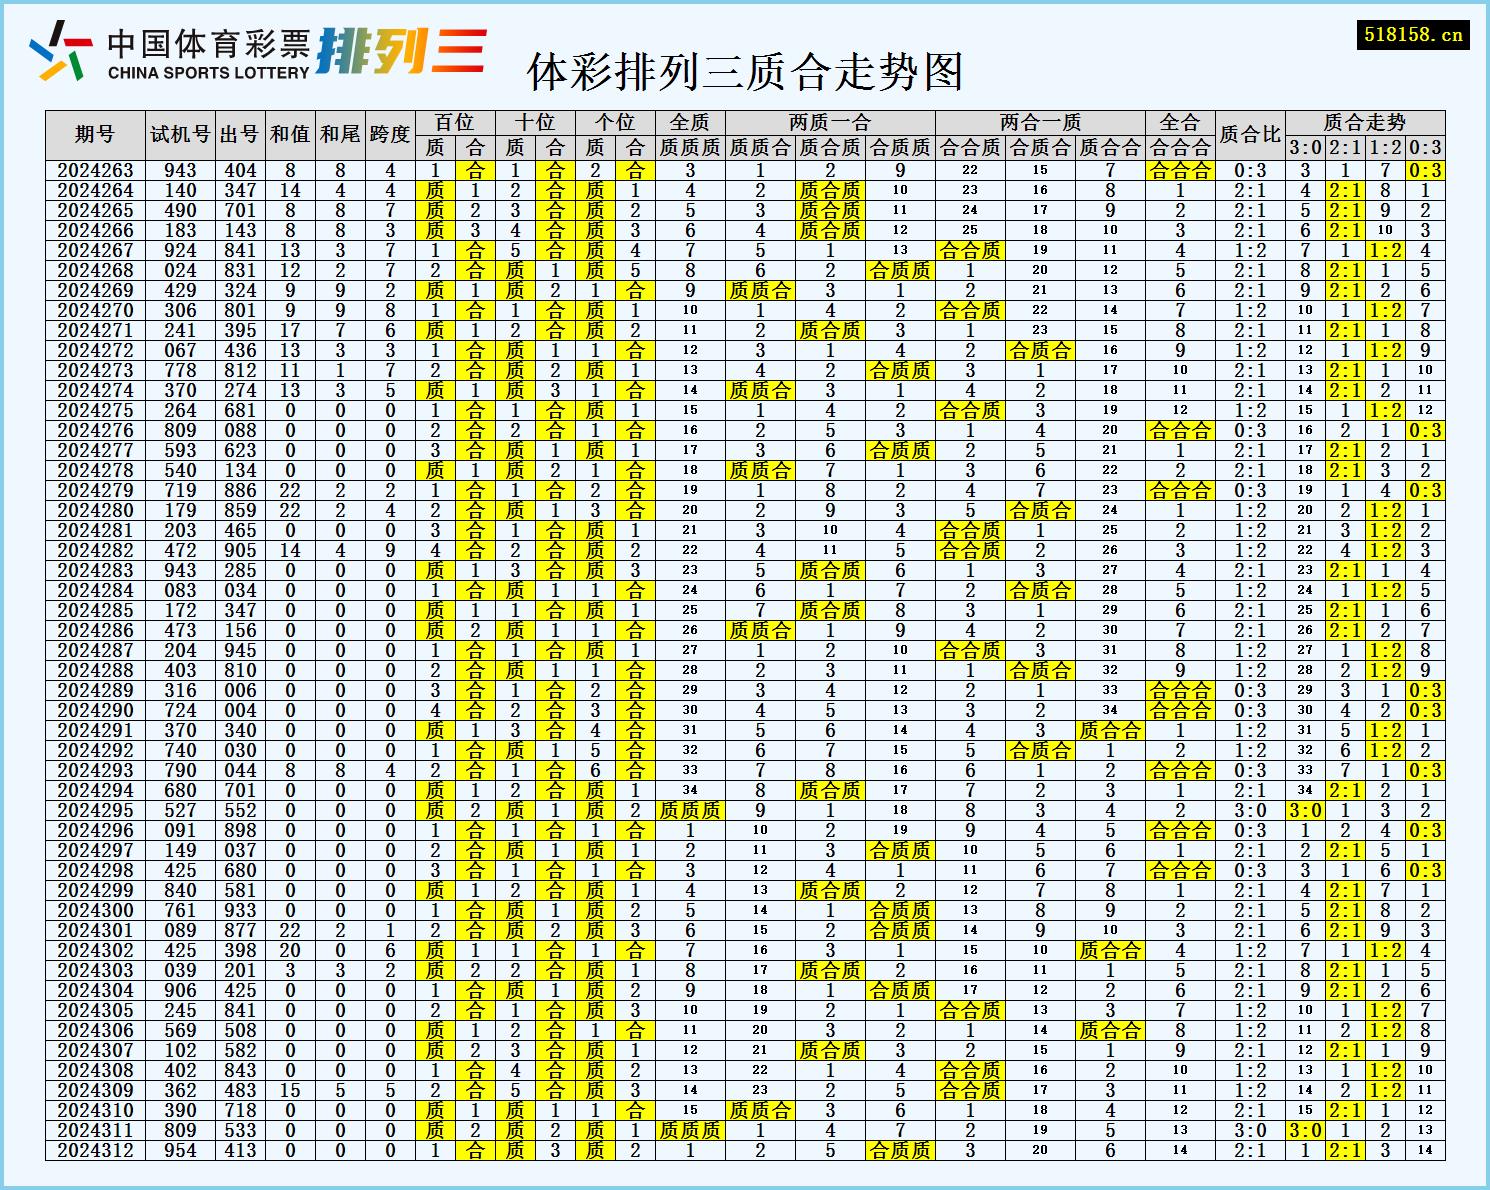Click period number 2024312
The image size is (1490, 1190).
tap(95, 1151)
